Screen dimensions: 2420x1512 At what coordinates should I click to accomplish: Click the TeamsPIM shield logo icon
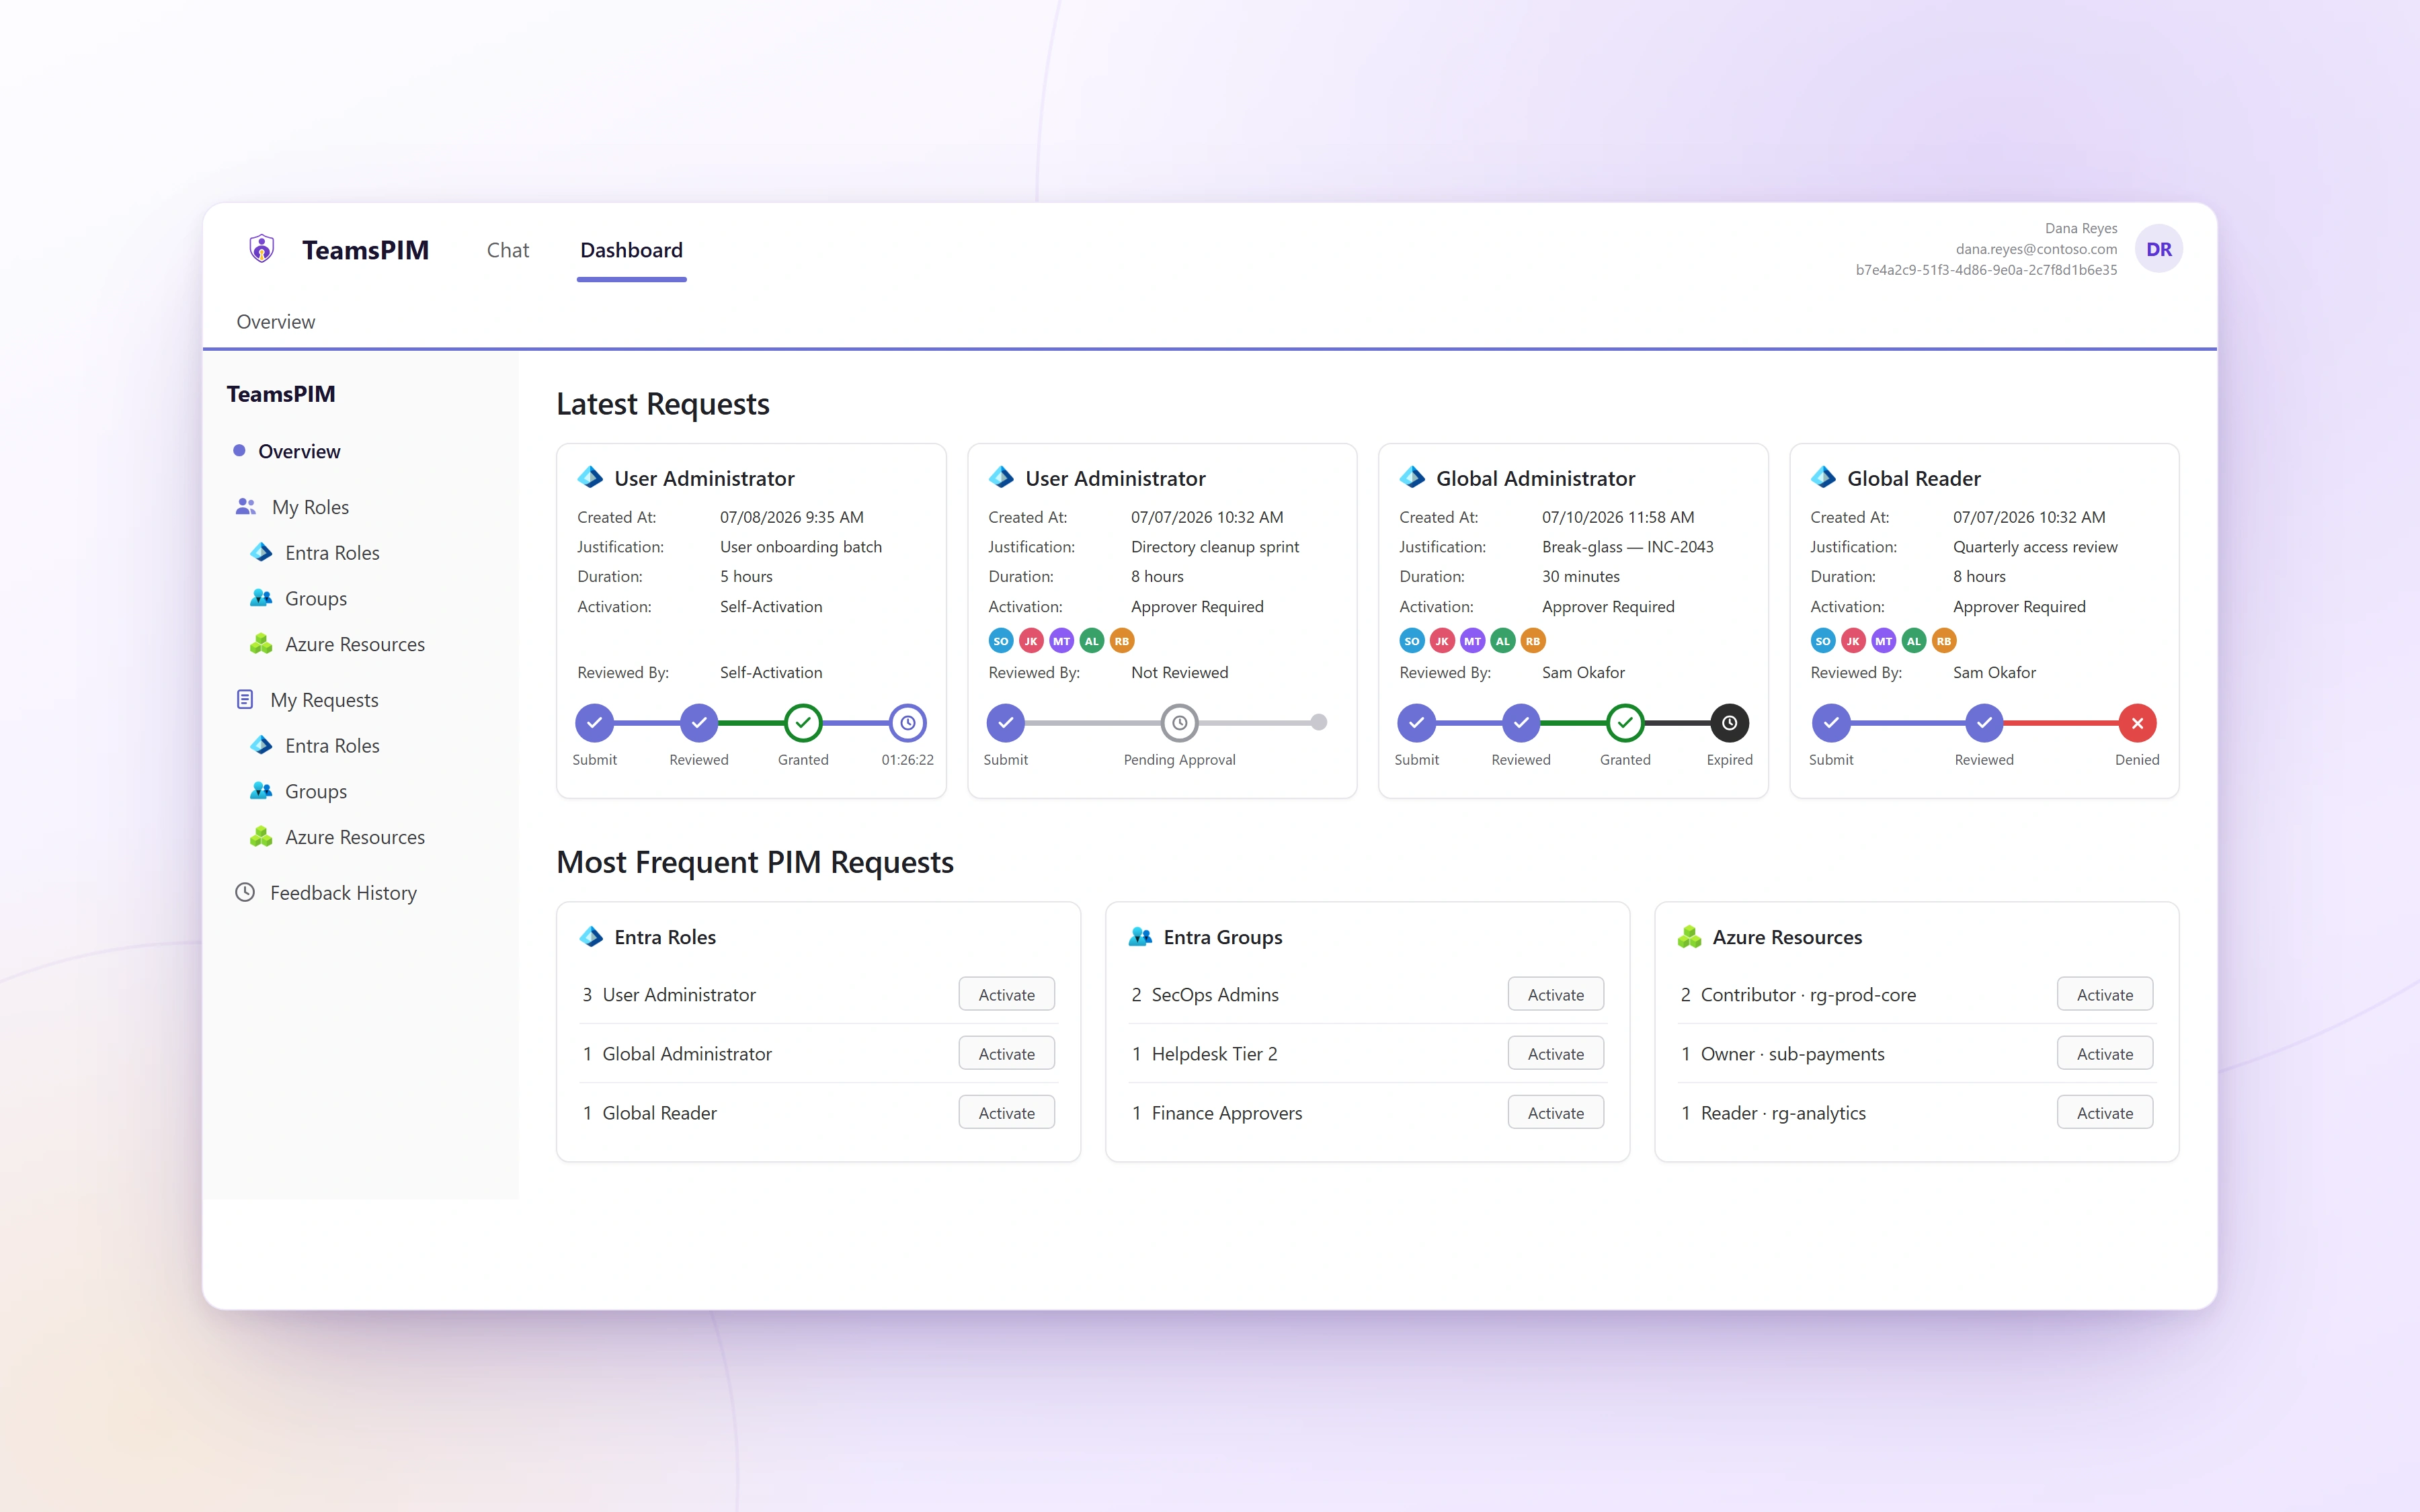point(261,249)
